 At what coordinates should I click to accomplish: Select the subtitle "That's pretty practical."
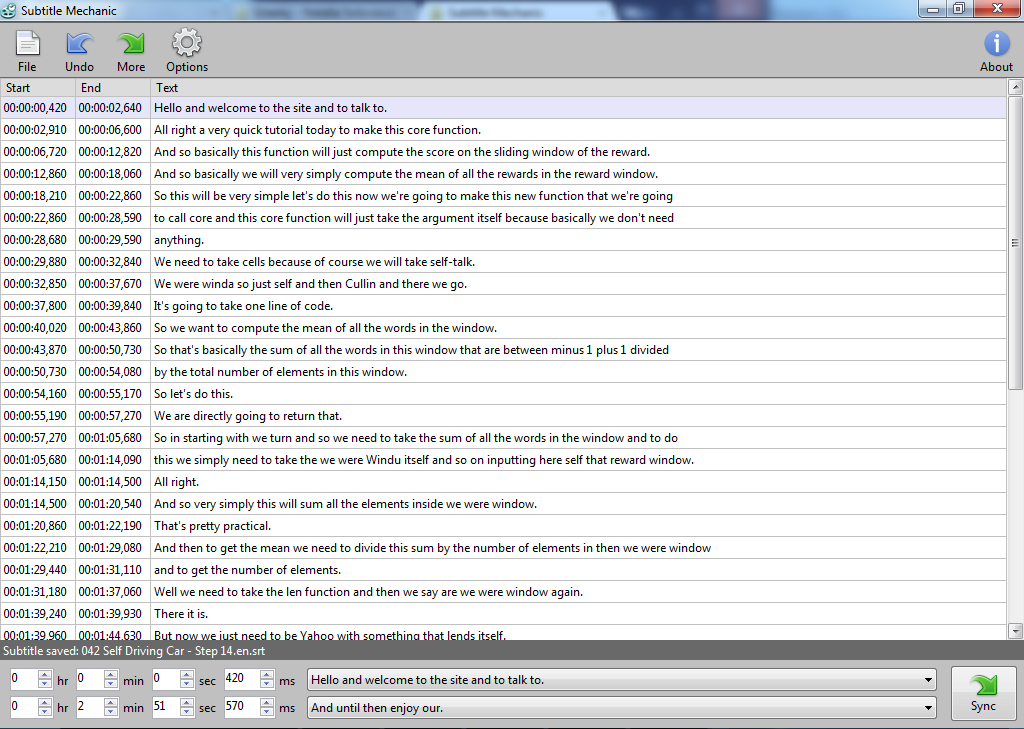pyautogui.click(x=212, y=526)
